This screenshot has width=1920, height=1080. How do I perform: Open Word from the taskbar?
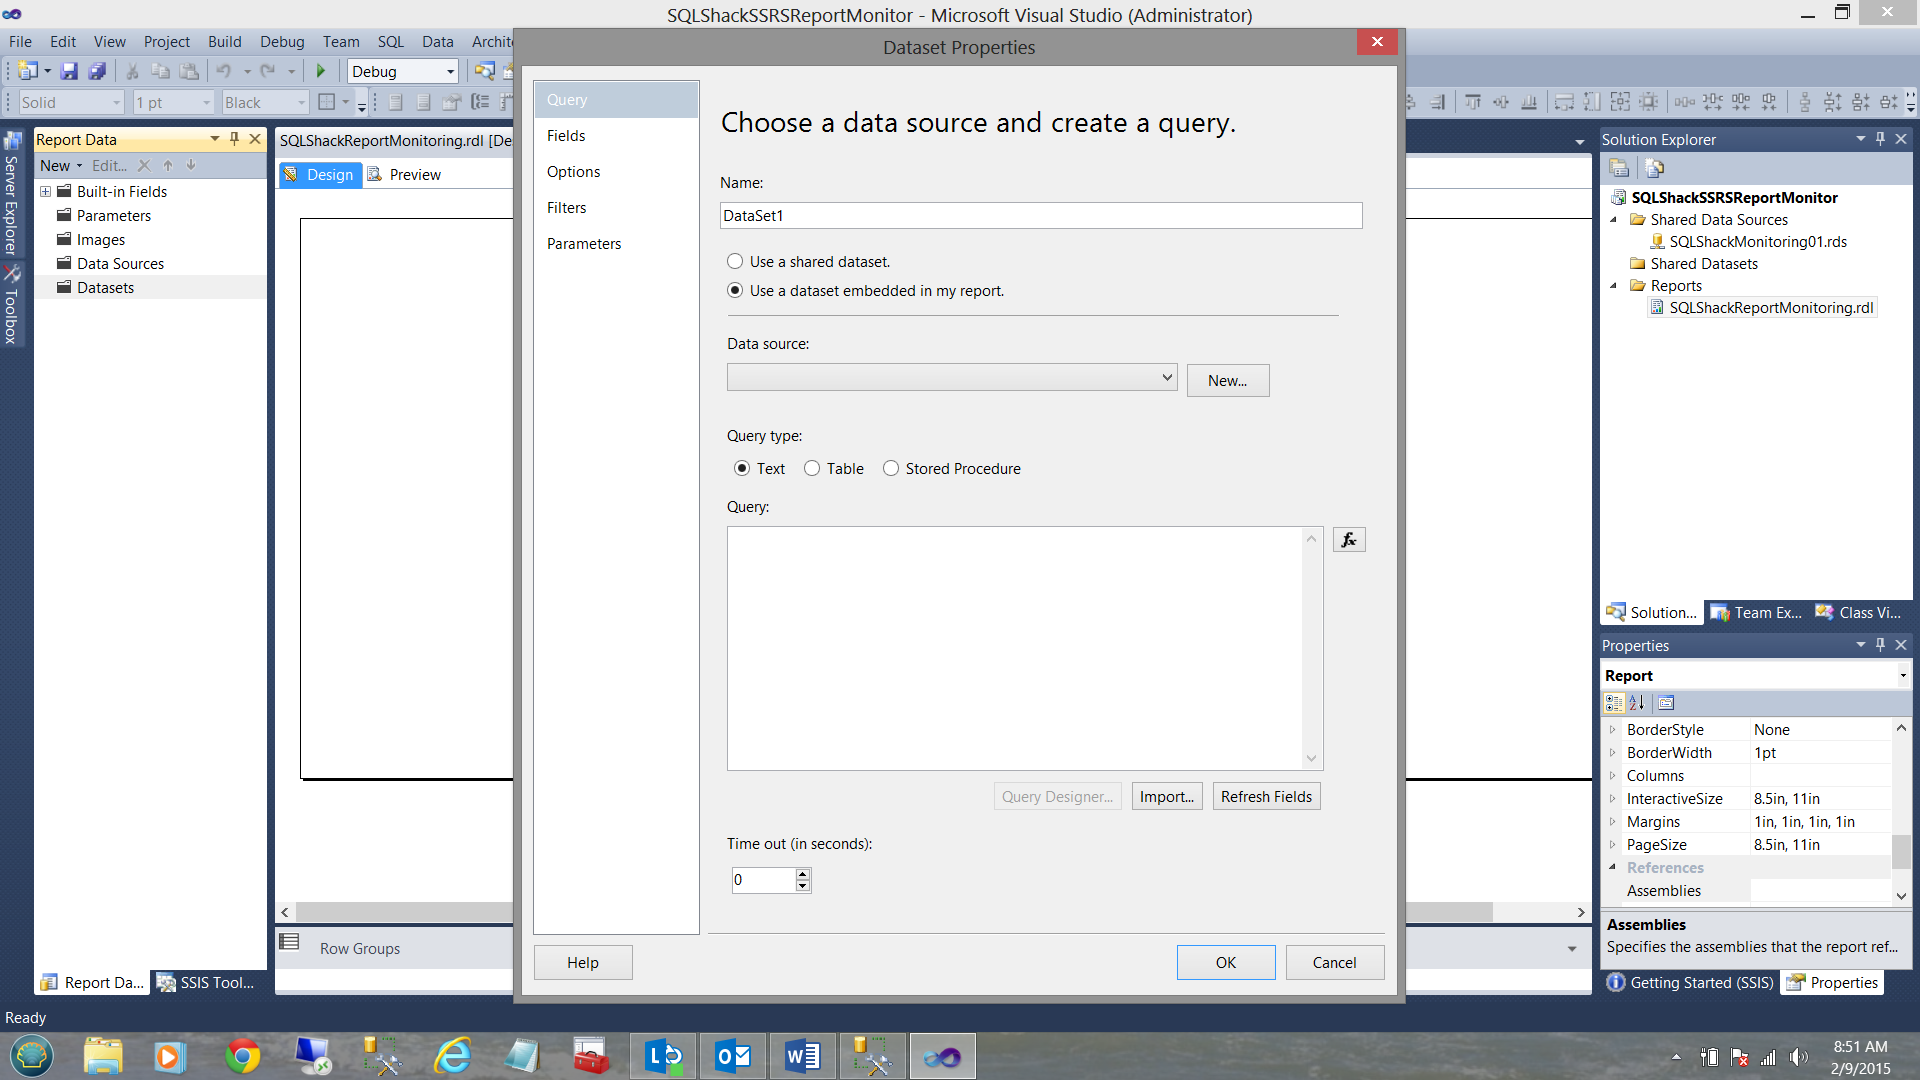coord(802,1056)
